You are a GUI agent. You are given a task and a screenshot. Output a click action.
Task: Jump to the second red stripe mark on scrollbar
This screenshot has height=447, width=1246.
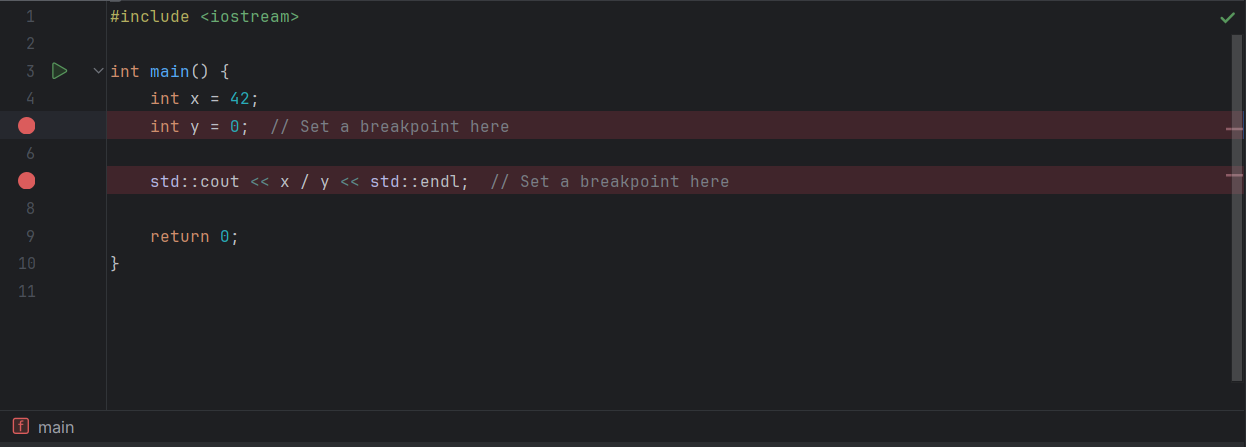pyautogui.click(x=1234, y=175)
